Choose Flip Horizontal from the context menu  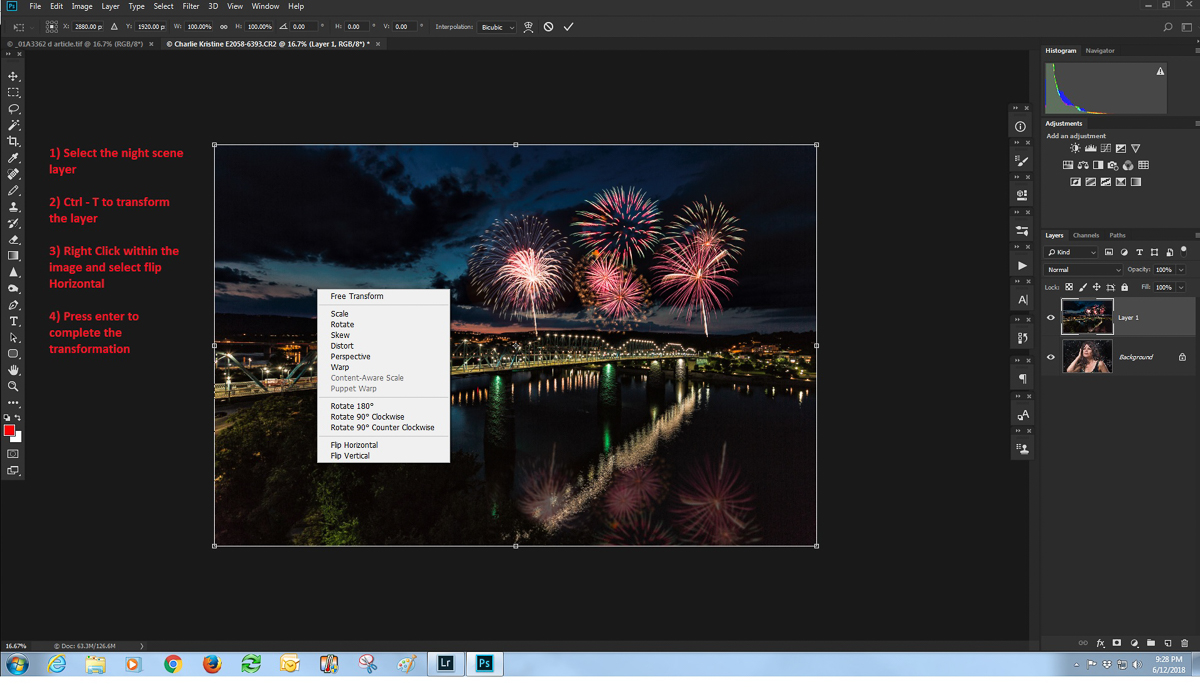[x=354, y=445]
